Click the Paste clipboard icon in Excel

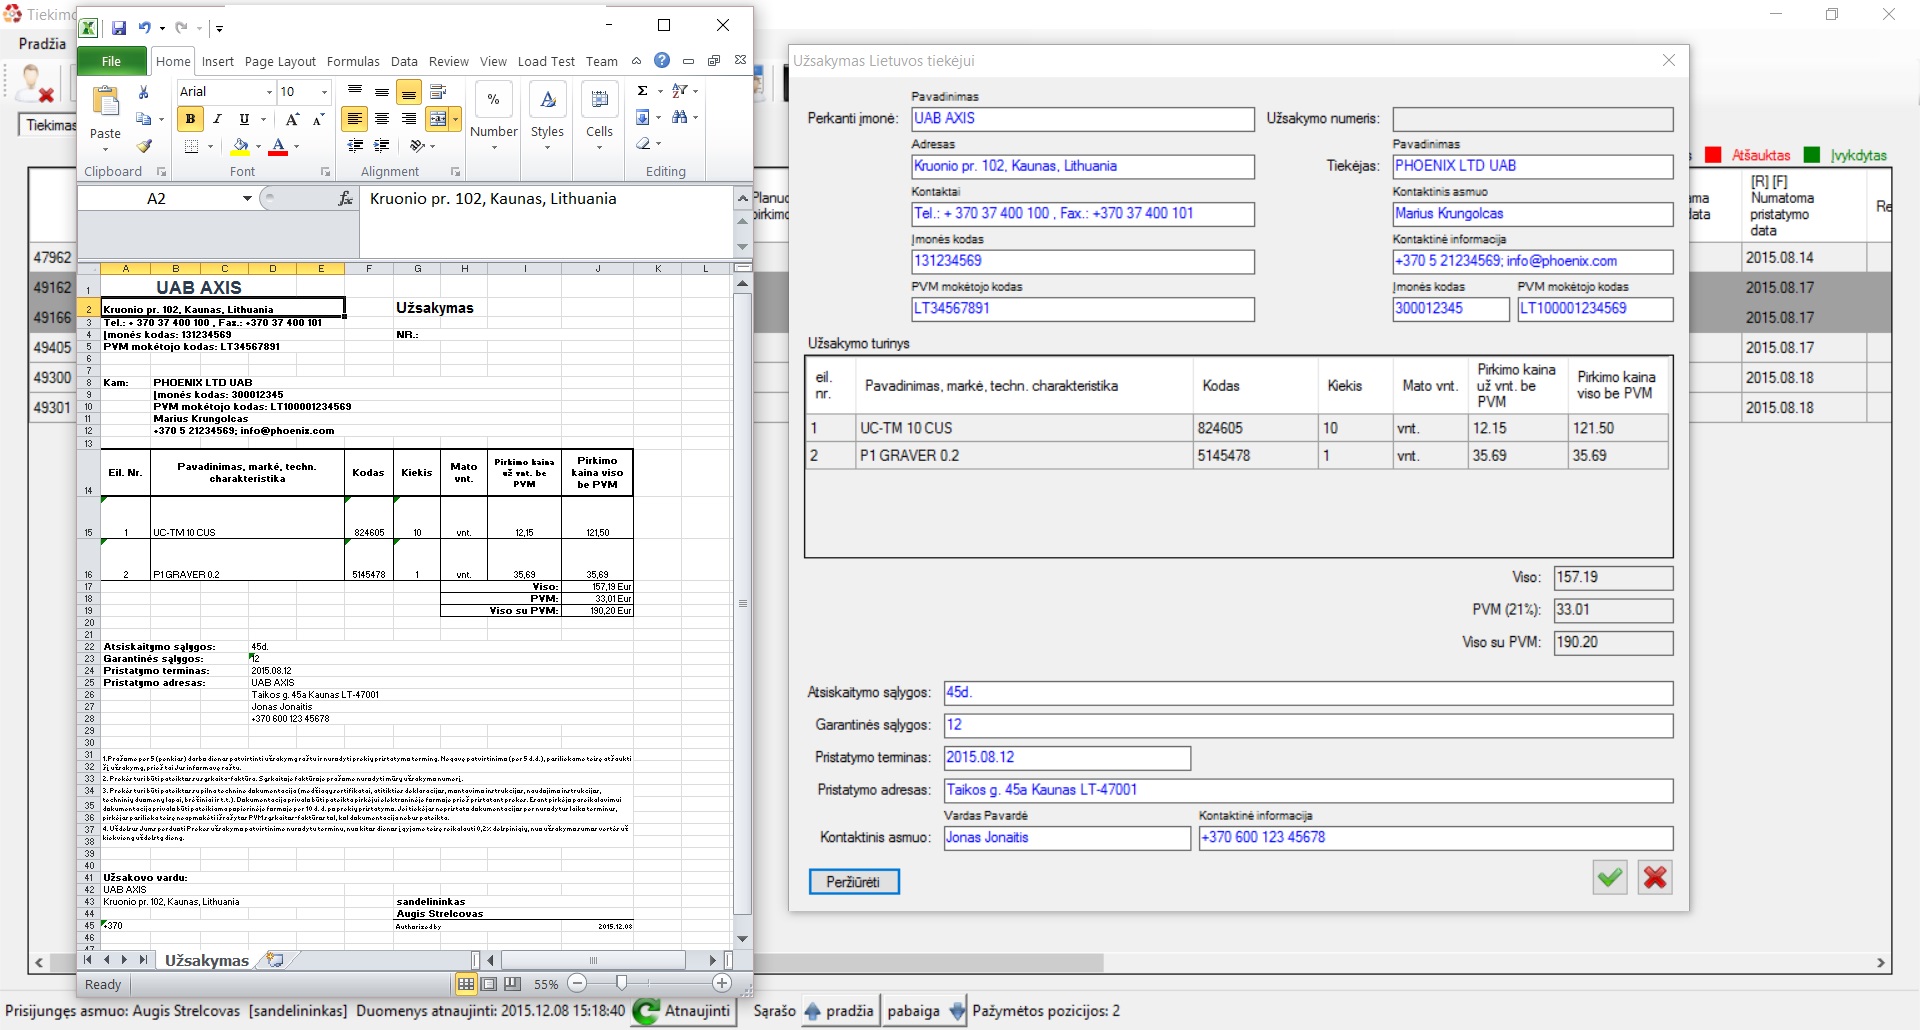(105, 102)
